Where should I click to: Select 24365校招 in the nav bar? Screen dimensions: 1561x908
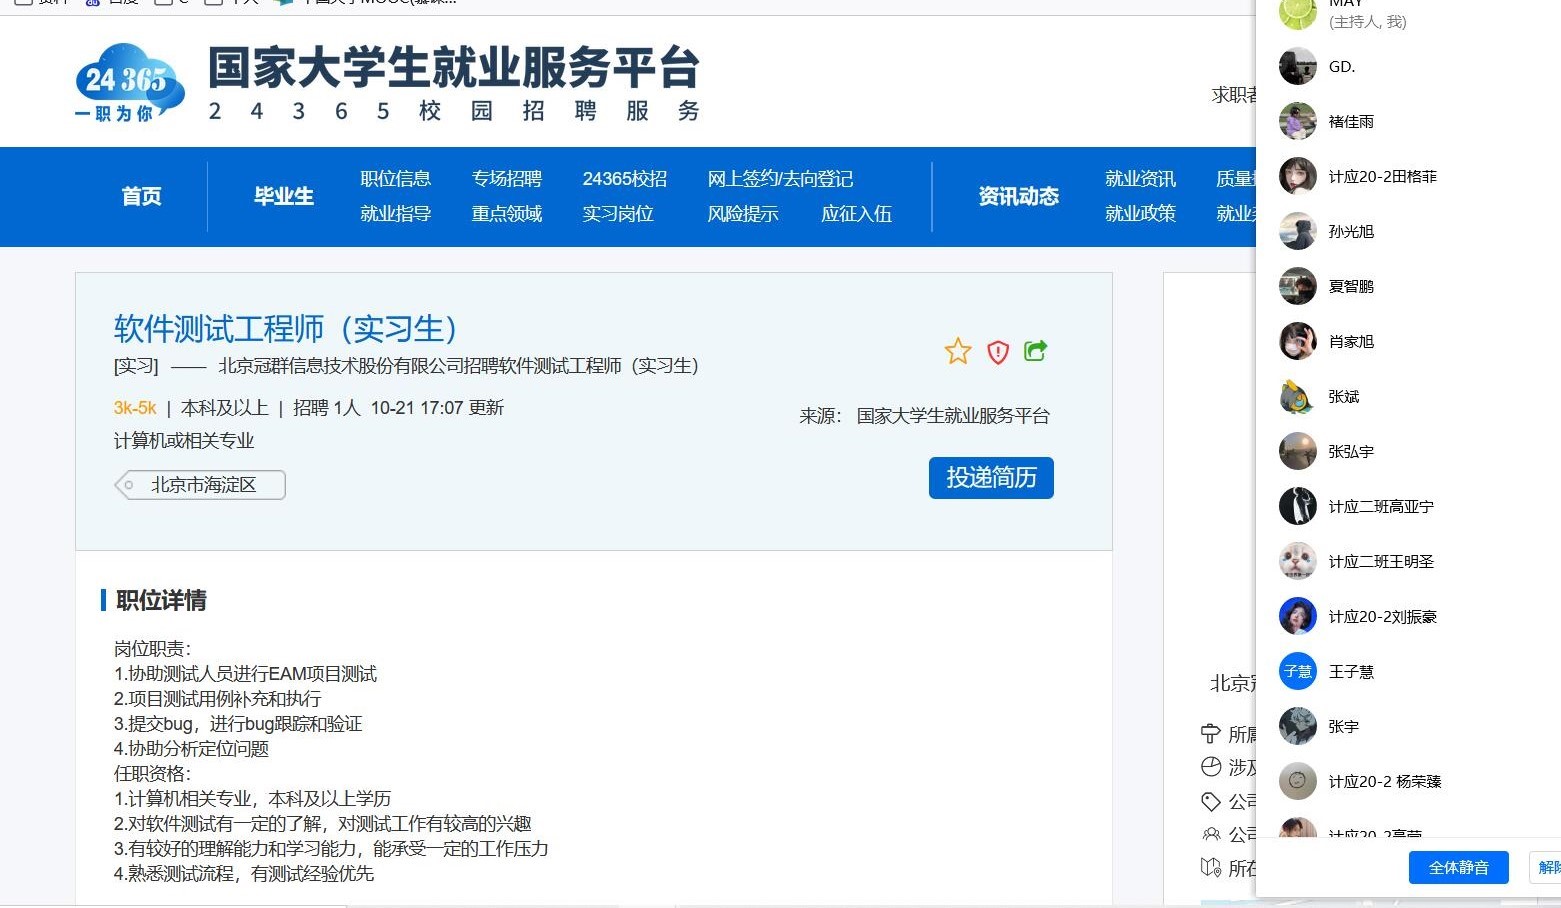(625, 179)
